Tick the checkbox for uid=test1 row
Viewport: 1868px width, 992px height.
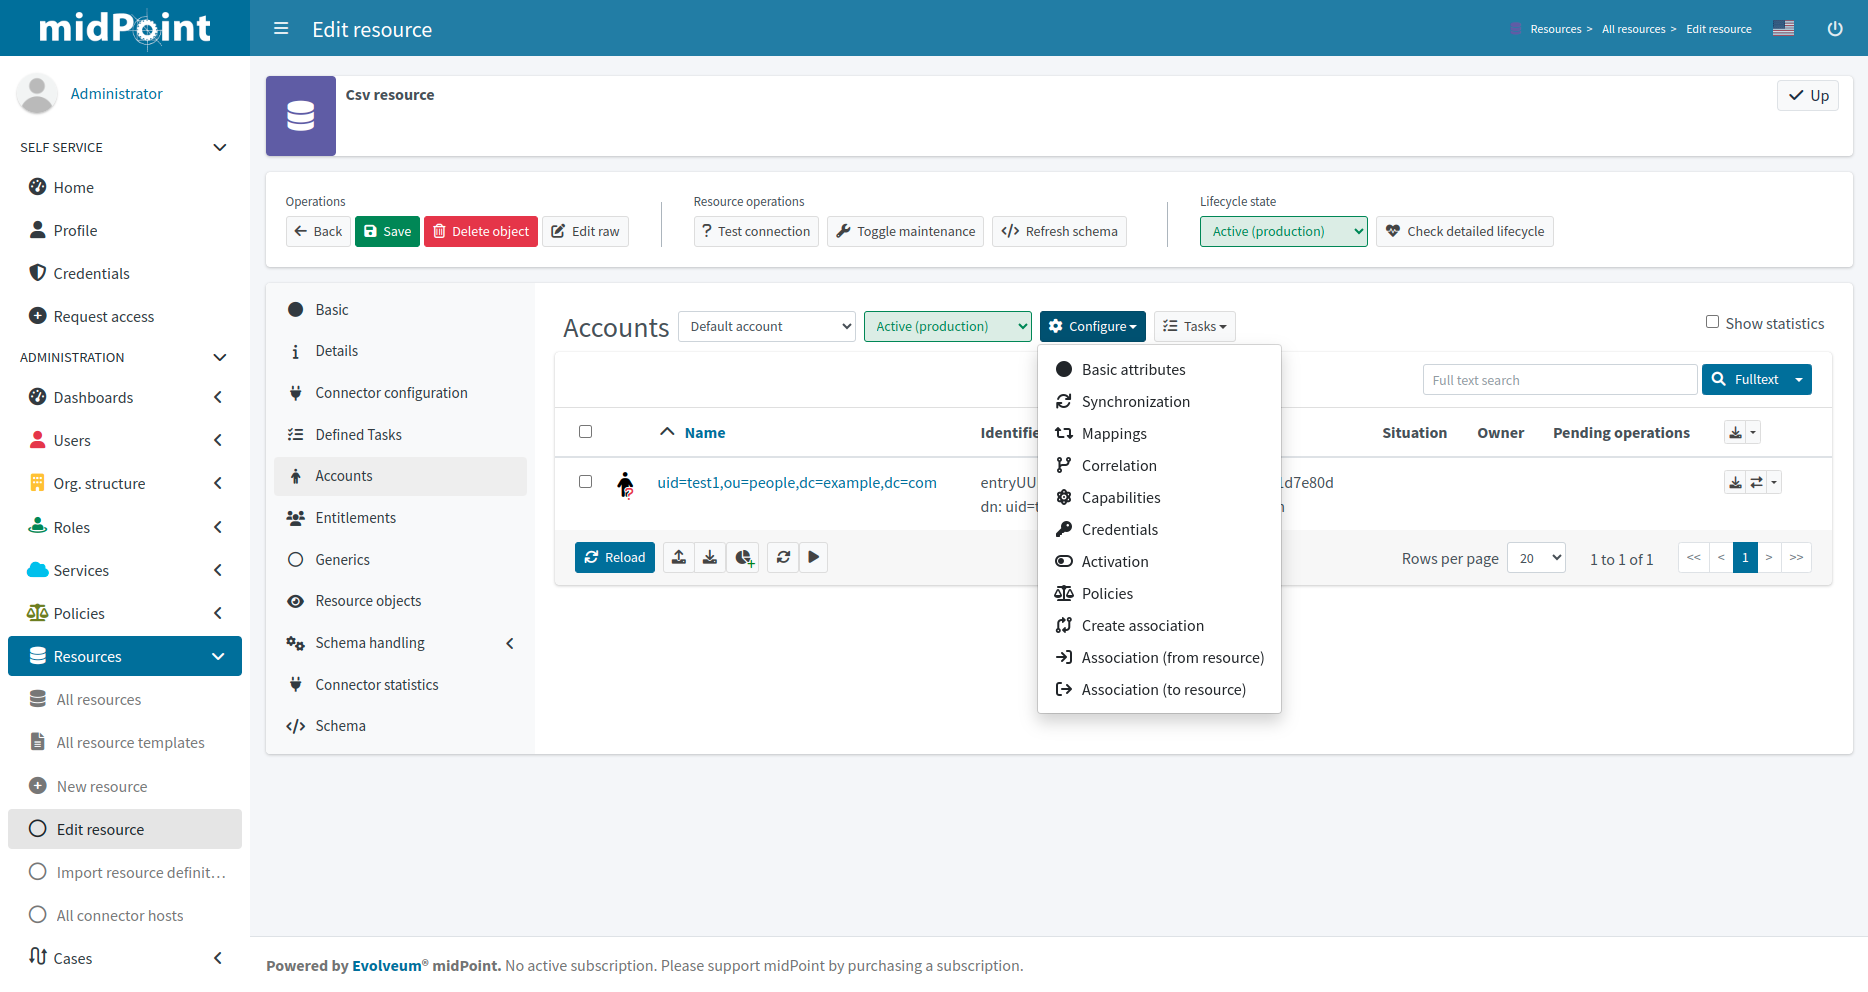[x=586, y=482]
